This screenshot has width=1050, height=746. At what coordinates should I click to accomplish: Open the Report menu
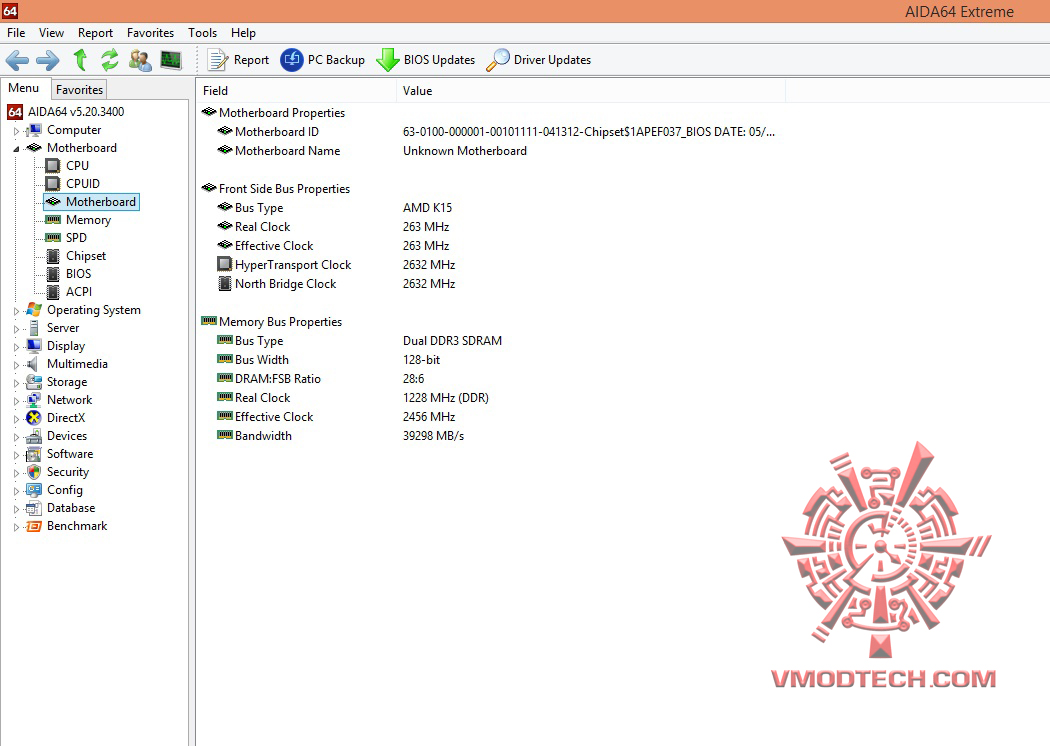[x=95, y=33]
